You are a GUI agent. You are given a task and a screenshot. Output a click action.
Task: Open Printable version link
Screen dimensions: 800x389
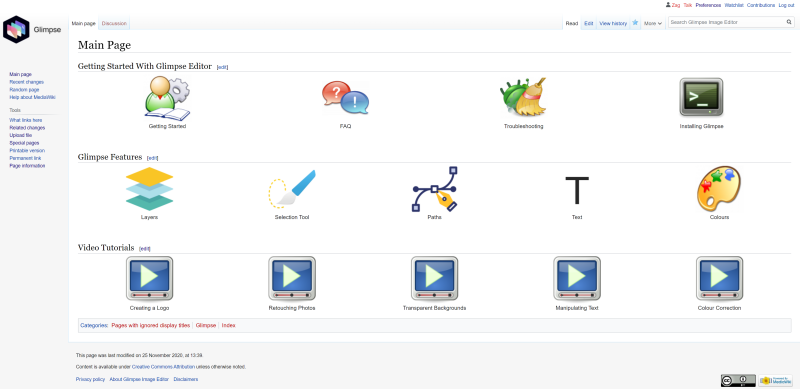coord(27,151)
